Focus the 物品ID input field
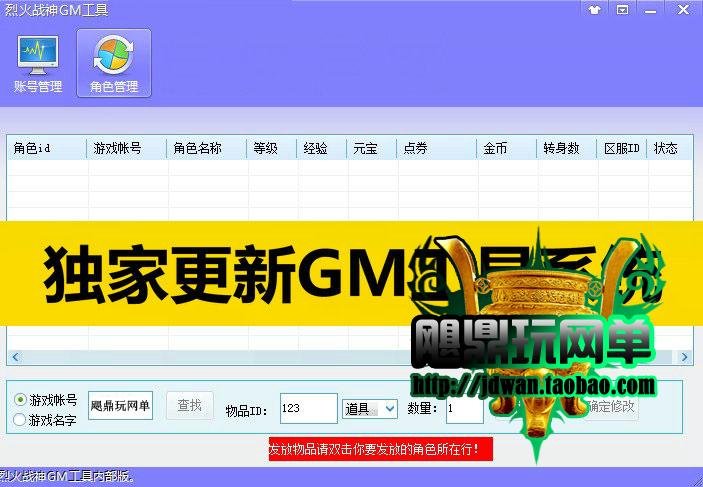The height and width of the screenshot is (487, 703). (308, 408)
